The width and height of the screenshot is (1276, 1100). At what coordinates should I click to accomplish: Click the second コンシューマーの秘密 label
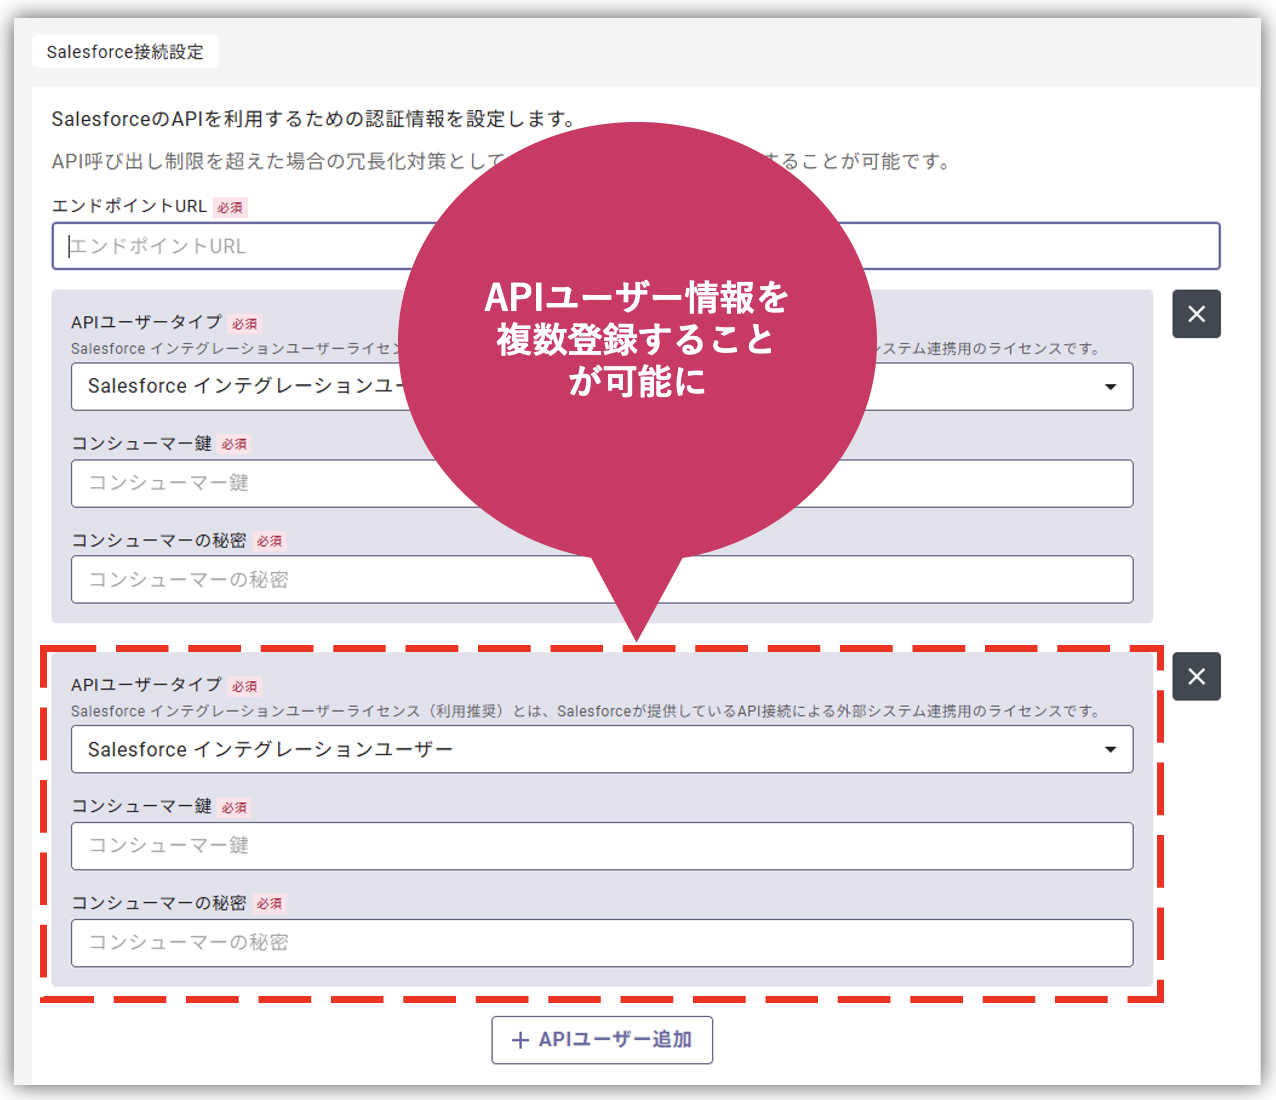click(158, 903)
